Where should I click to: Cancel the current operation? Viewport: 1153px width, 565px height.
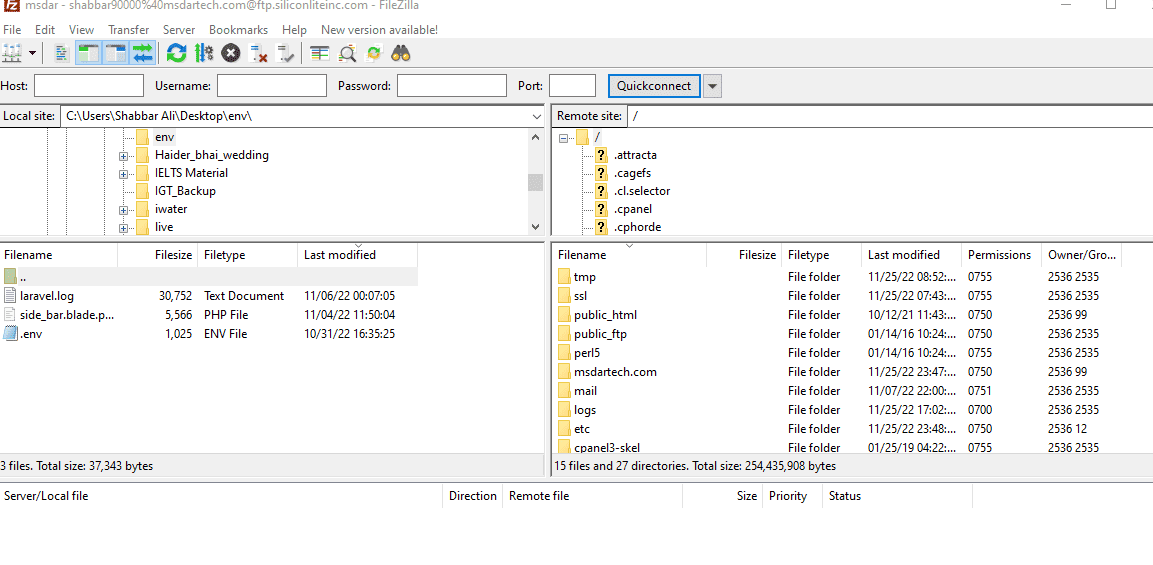231,53
